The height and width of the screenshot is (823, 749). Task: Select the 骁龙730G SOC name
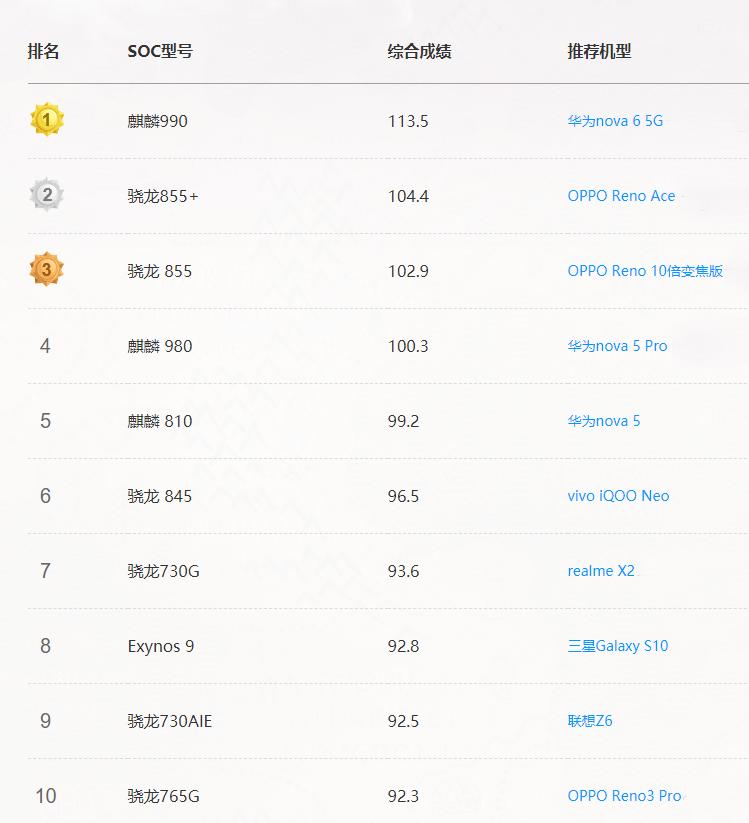click(163, 571)
